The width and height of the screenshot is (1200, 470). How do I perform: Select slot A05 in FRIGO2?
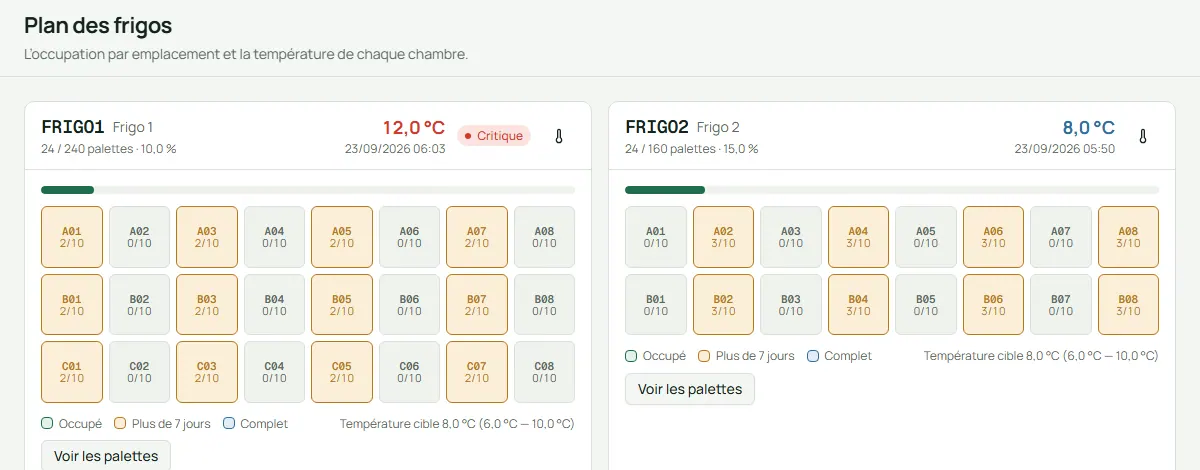pos(926,237)
